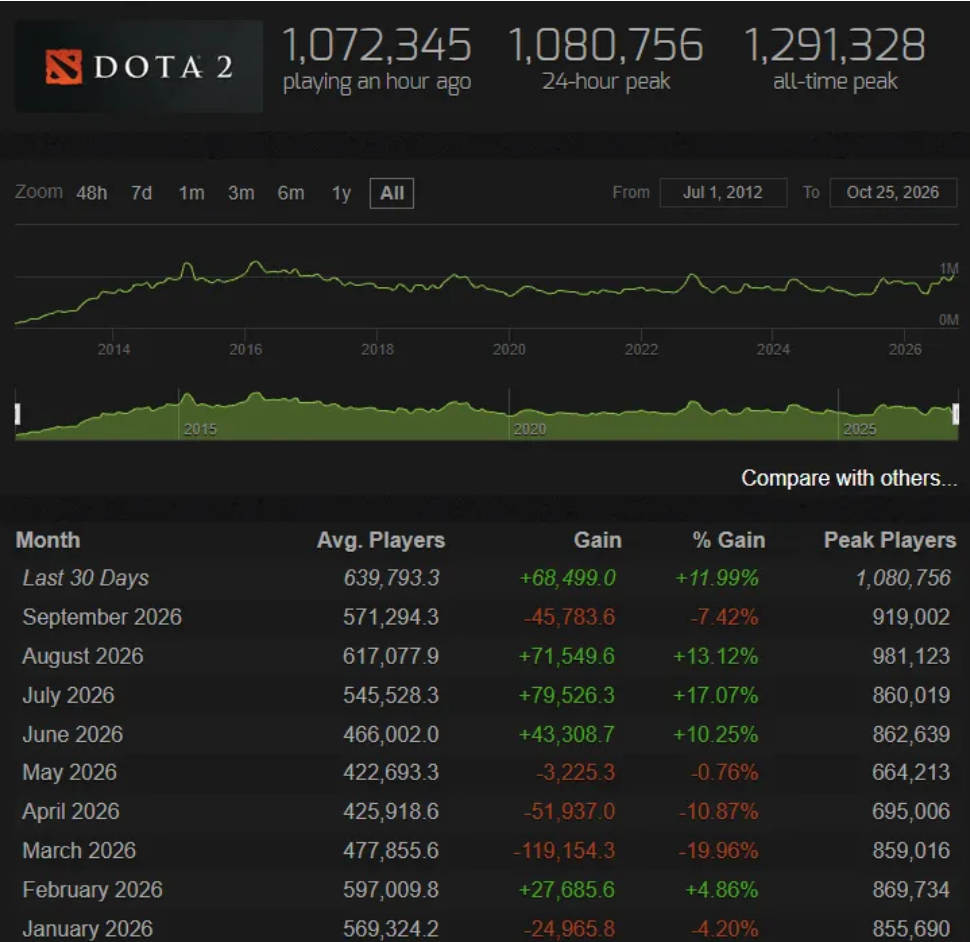Select the 1m zoom range
This screenshot has width=970, height=942.
coord(191,193)
